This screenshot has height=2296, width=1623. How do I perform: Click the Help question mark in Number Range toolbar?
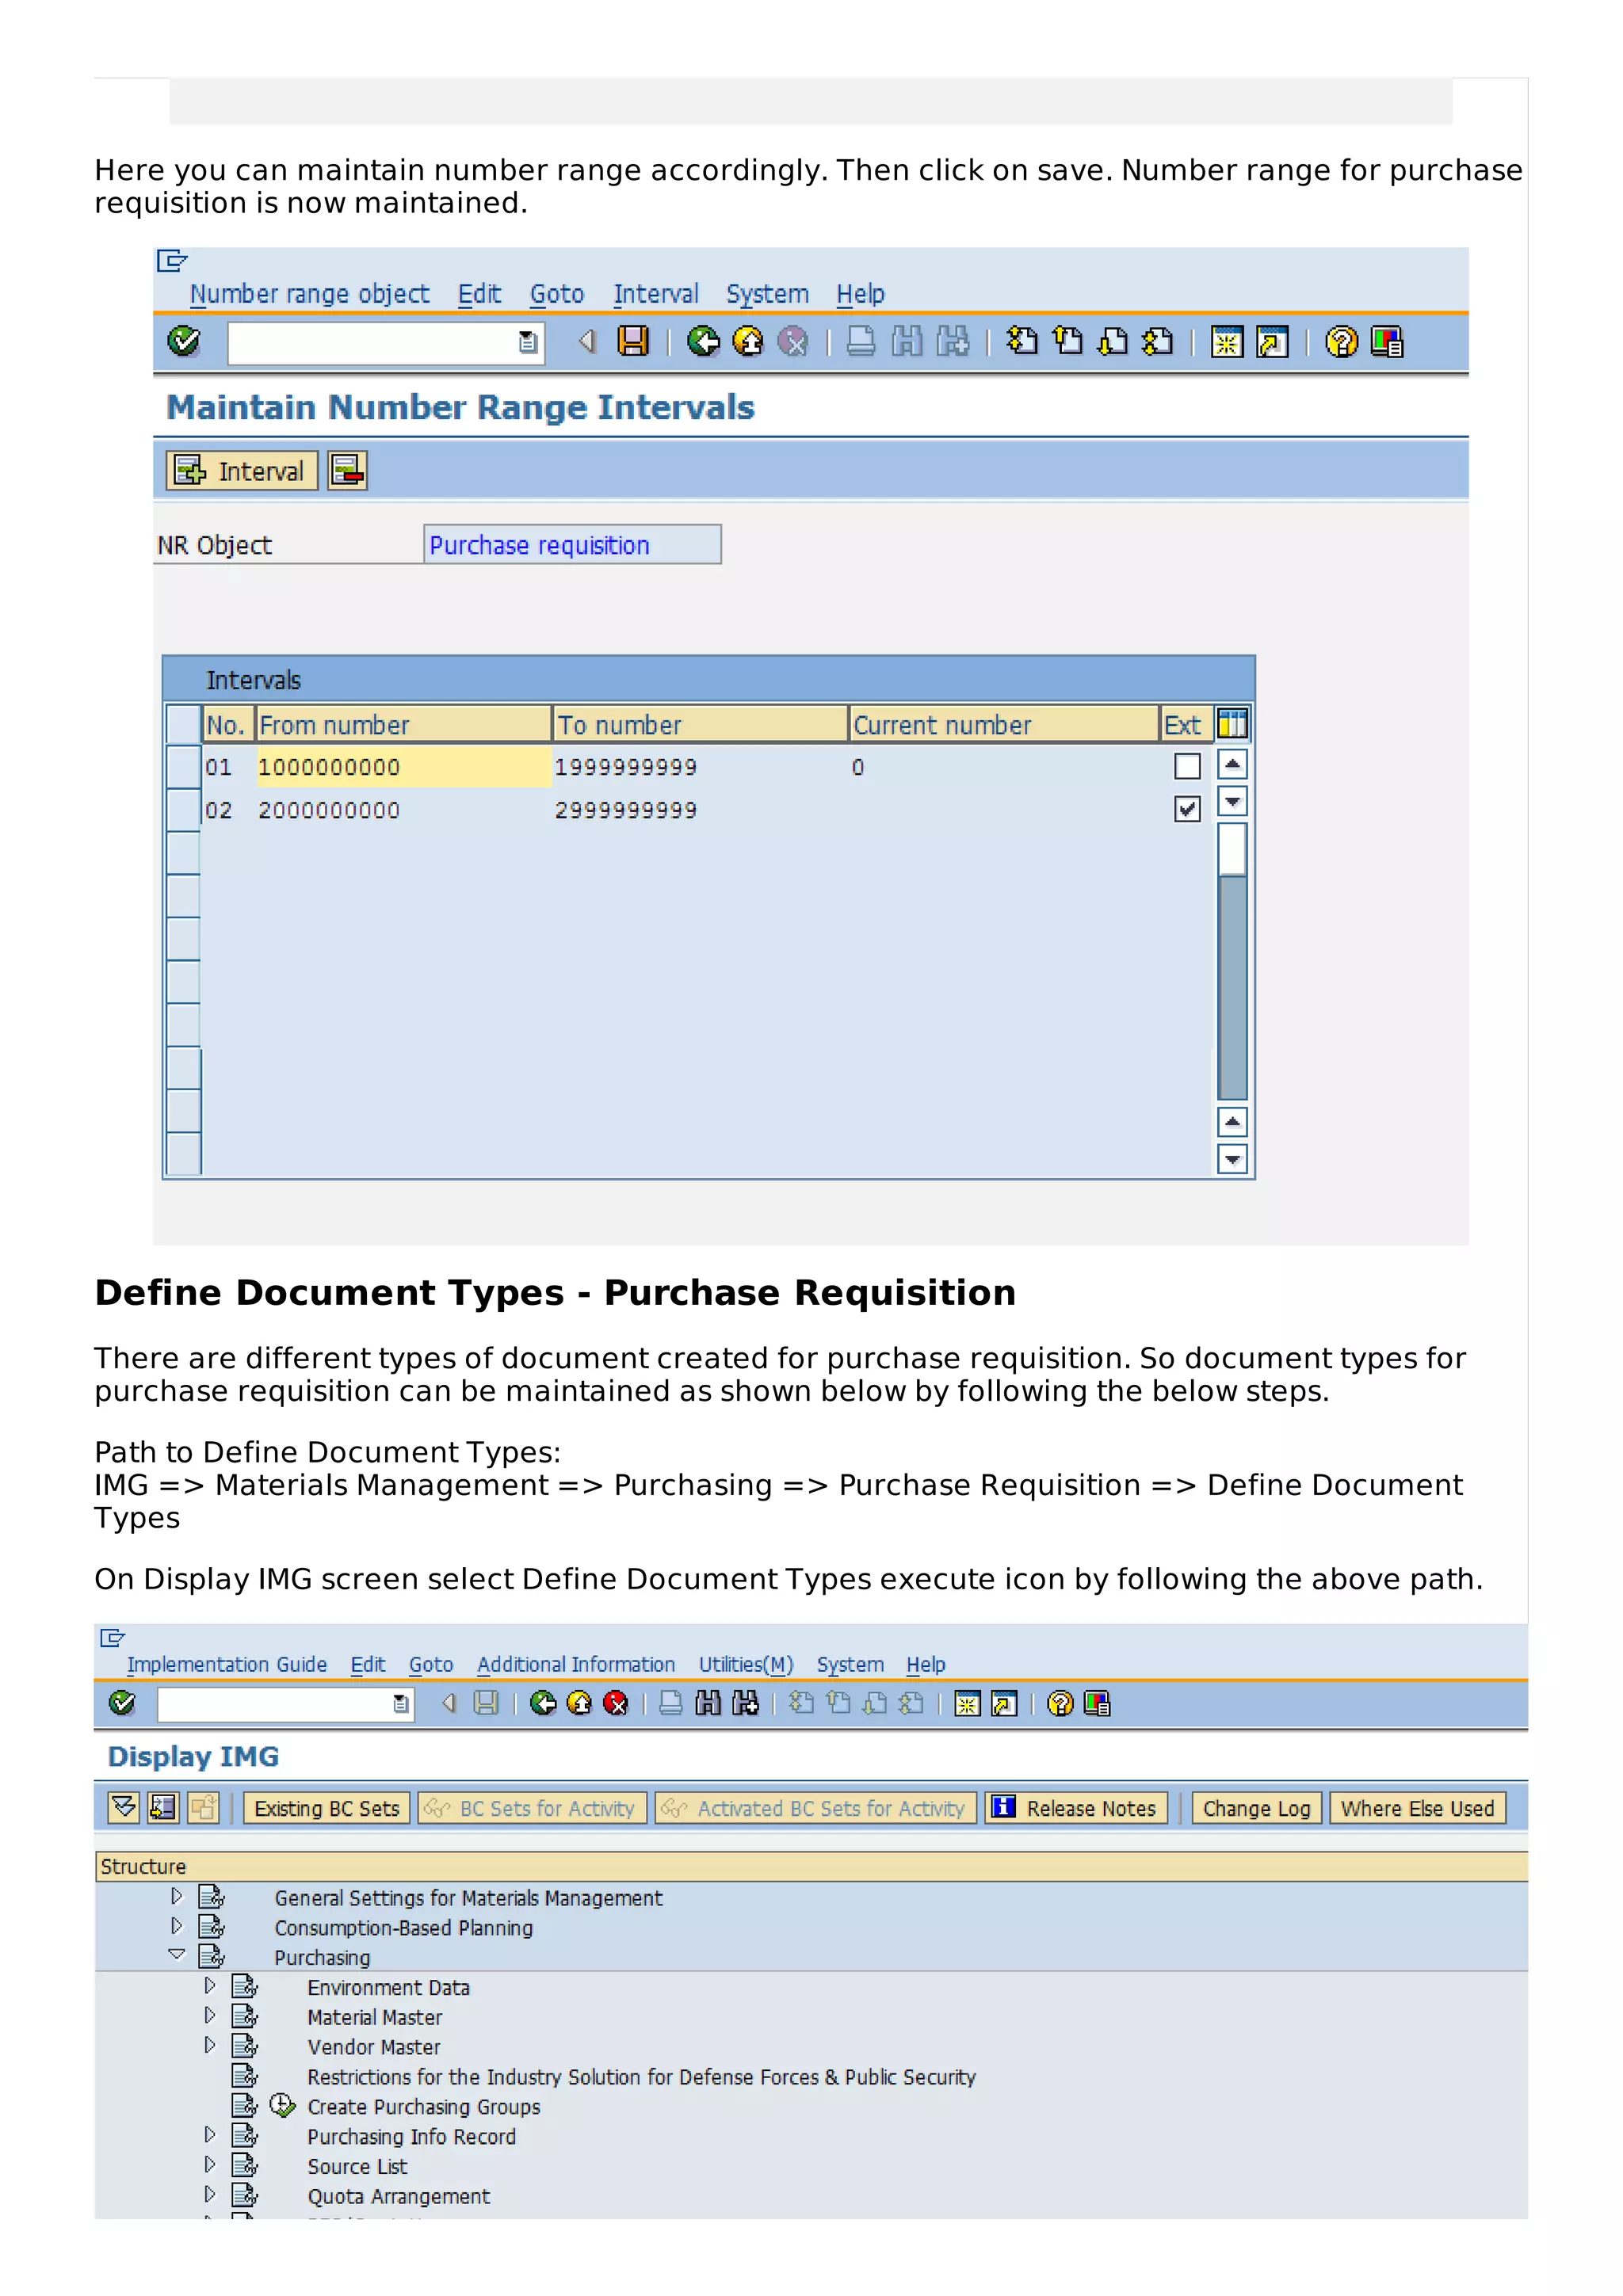coord(1341,342)
